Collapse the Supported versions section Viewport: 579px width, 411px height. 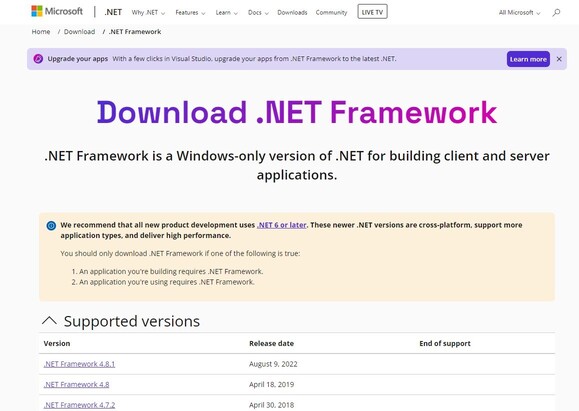[x=49, y=321]
